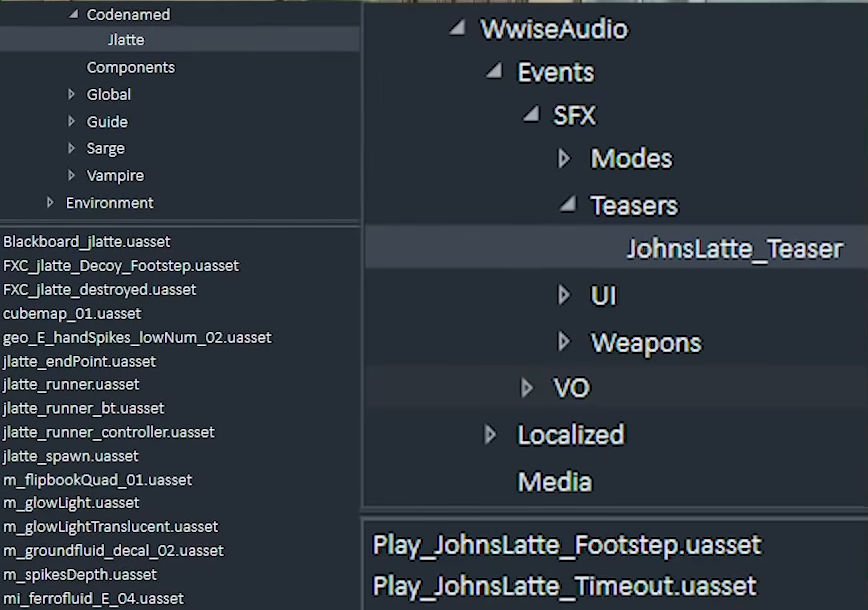The height and width of the screenshot is (610, 868).
Task: Open Play_JohnsLatte_Footstep.uasset file
Action: 566,545
